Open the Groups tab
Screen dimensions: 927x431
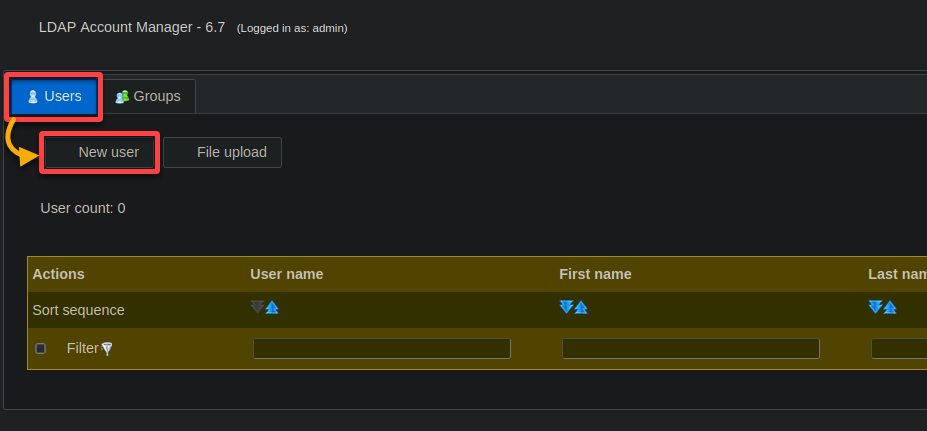148,96
